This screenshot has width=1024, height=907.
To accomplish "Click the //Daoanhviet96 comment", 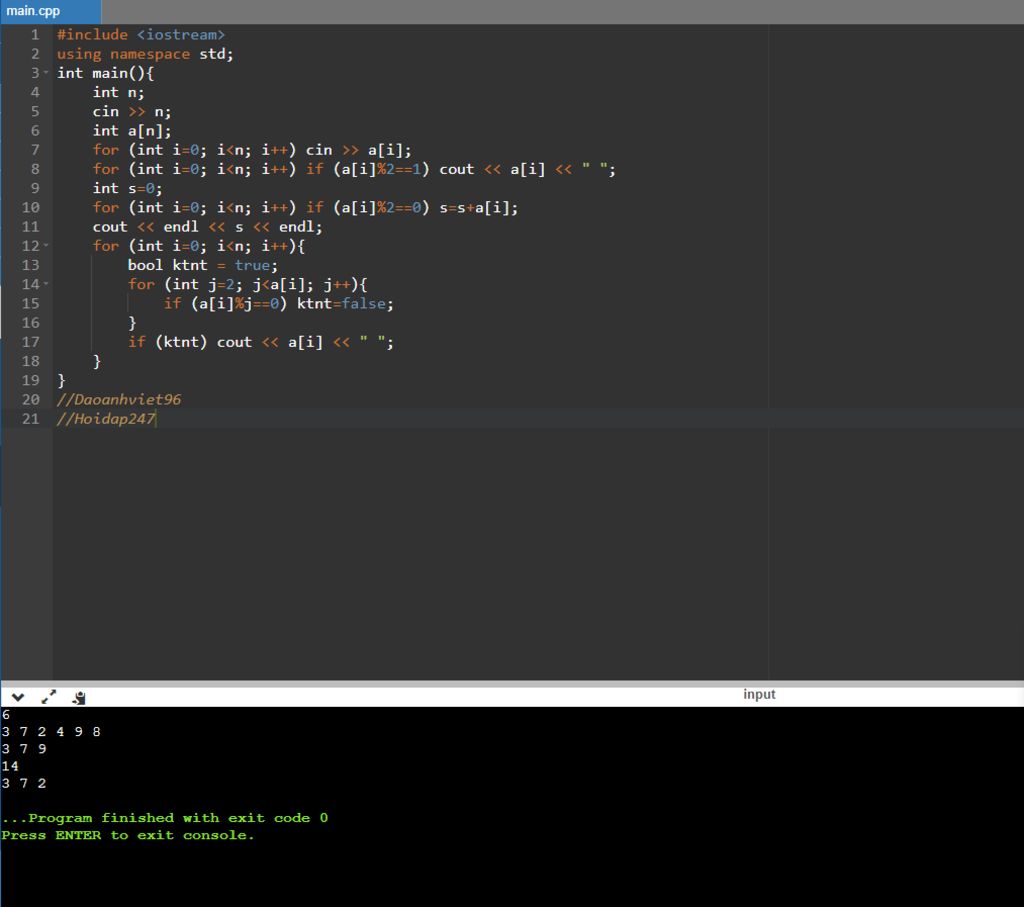I will click(x=119, y=400).
